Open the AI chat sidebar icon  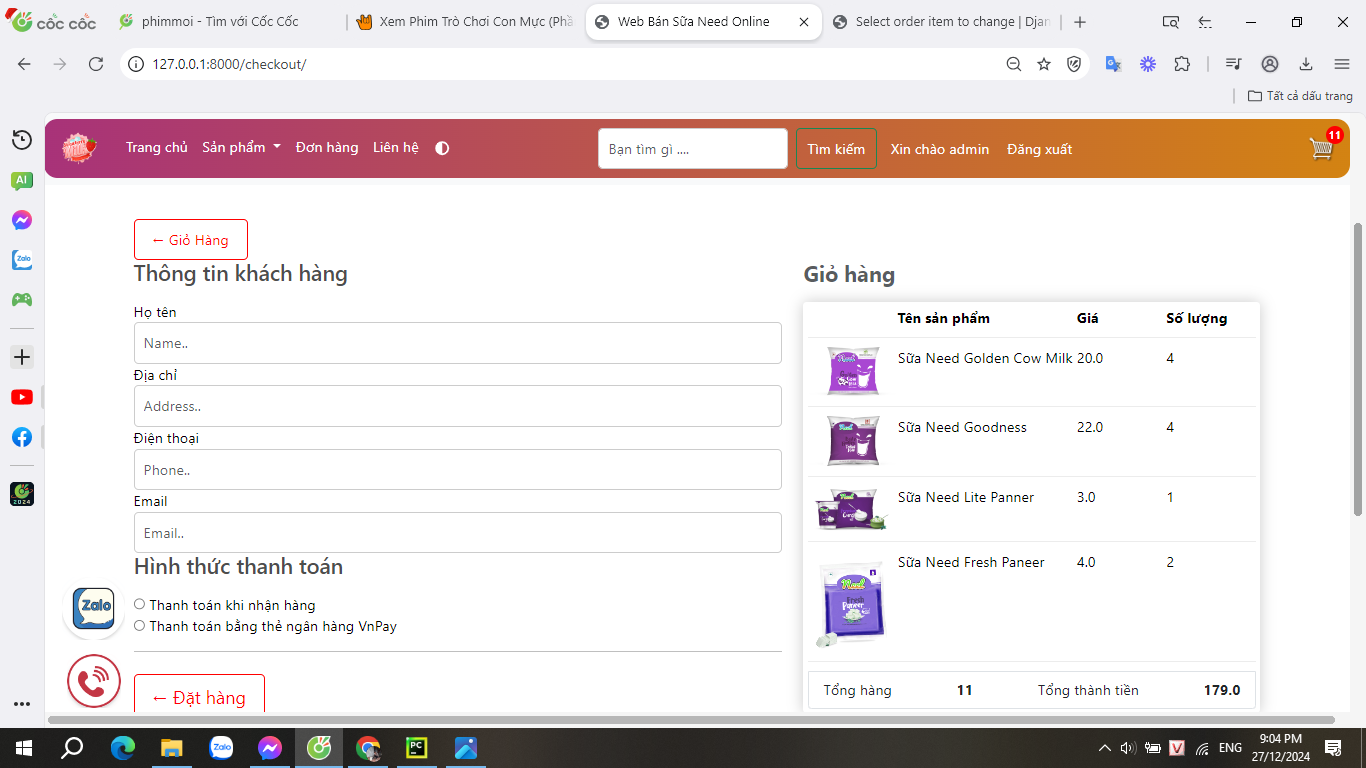[x=22, y=181]
